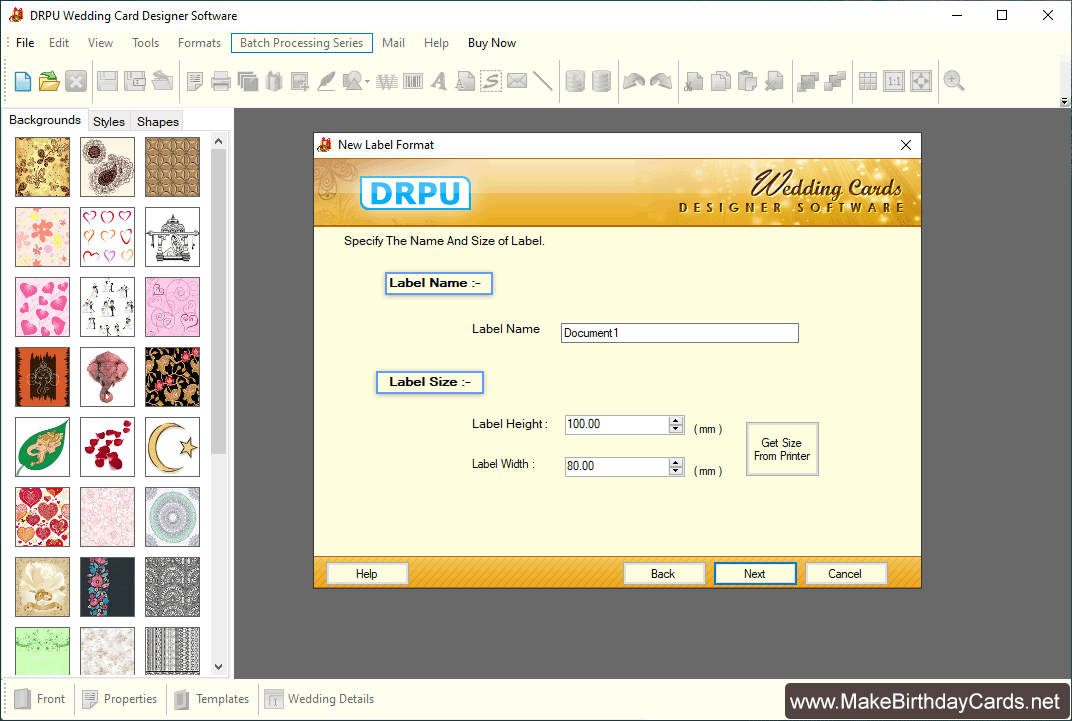Click the Redo arrow icon

click(660, 81)
